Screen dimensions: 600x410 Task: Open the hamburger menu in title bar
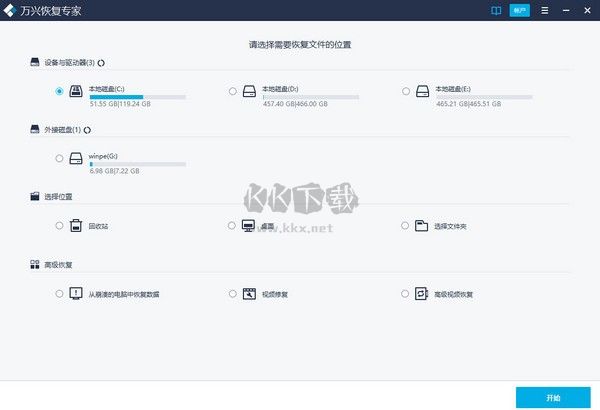(x=544, y=10)
